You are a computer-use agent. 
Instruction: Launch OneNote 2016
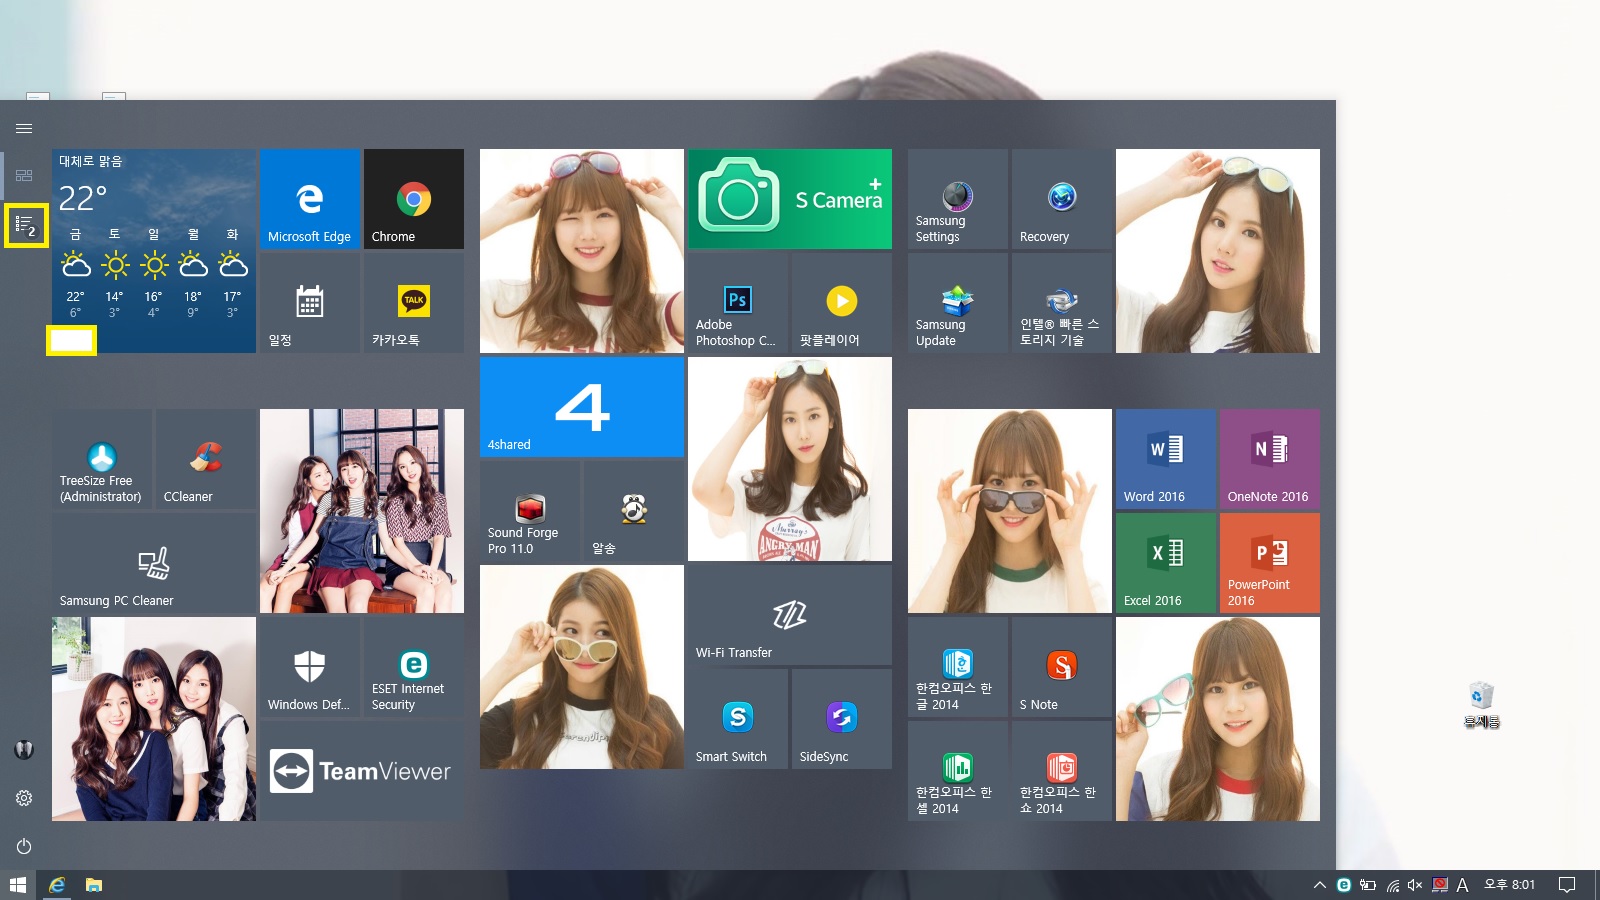1269,459
